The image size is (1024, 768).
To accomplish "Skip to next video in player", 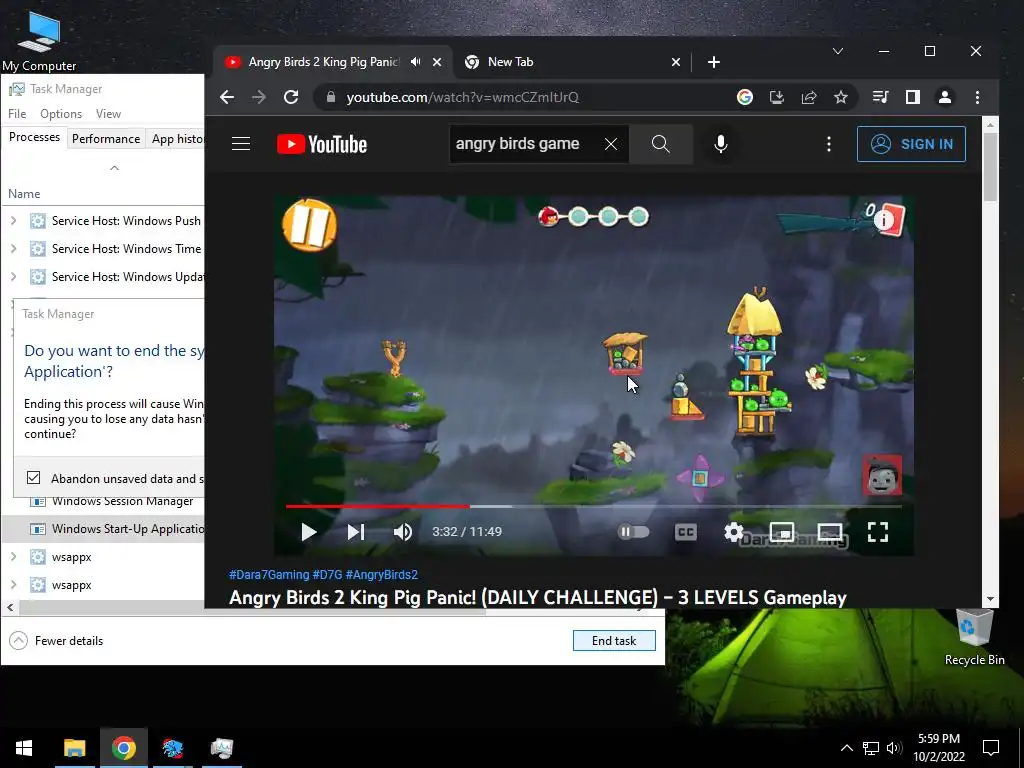I will coord(356,532).
